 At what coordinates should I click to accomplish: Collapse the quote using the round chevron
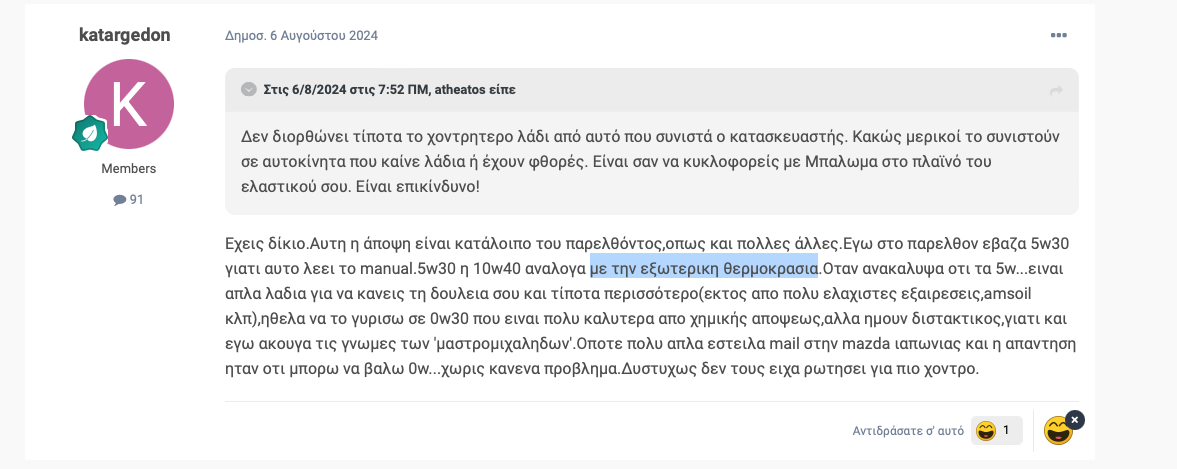click(x=248, y=90)
